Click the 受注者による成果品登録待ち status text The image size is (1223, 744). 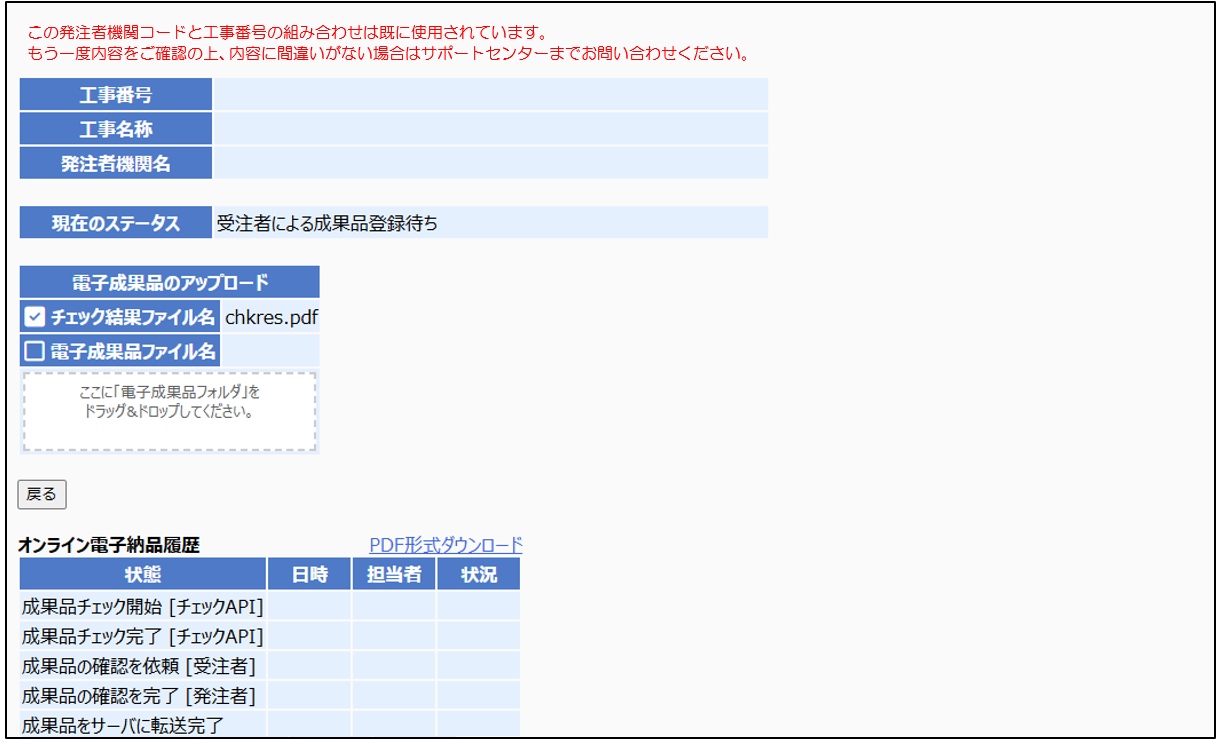pos(327,223)
